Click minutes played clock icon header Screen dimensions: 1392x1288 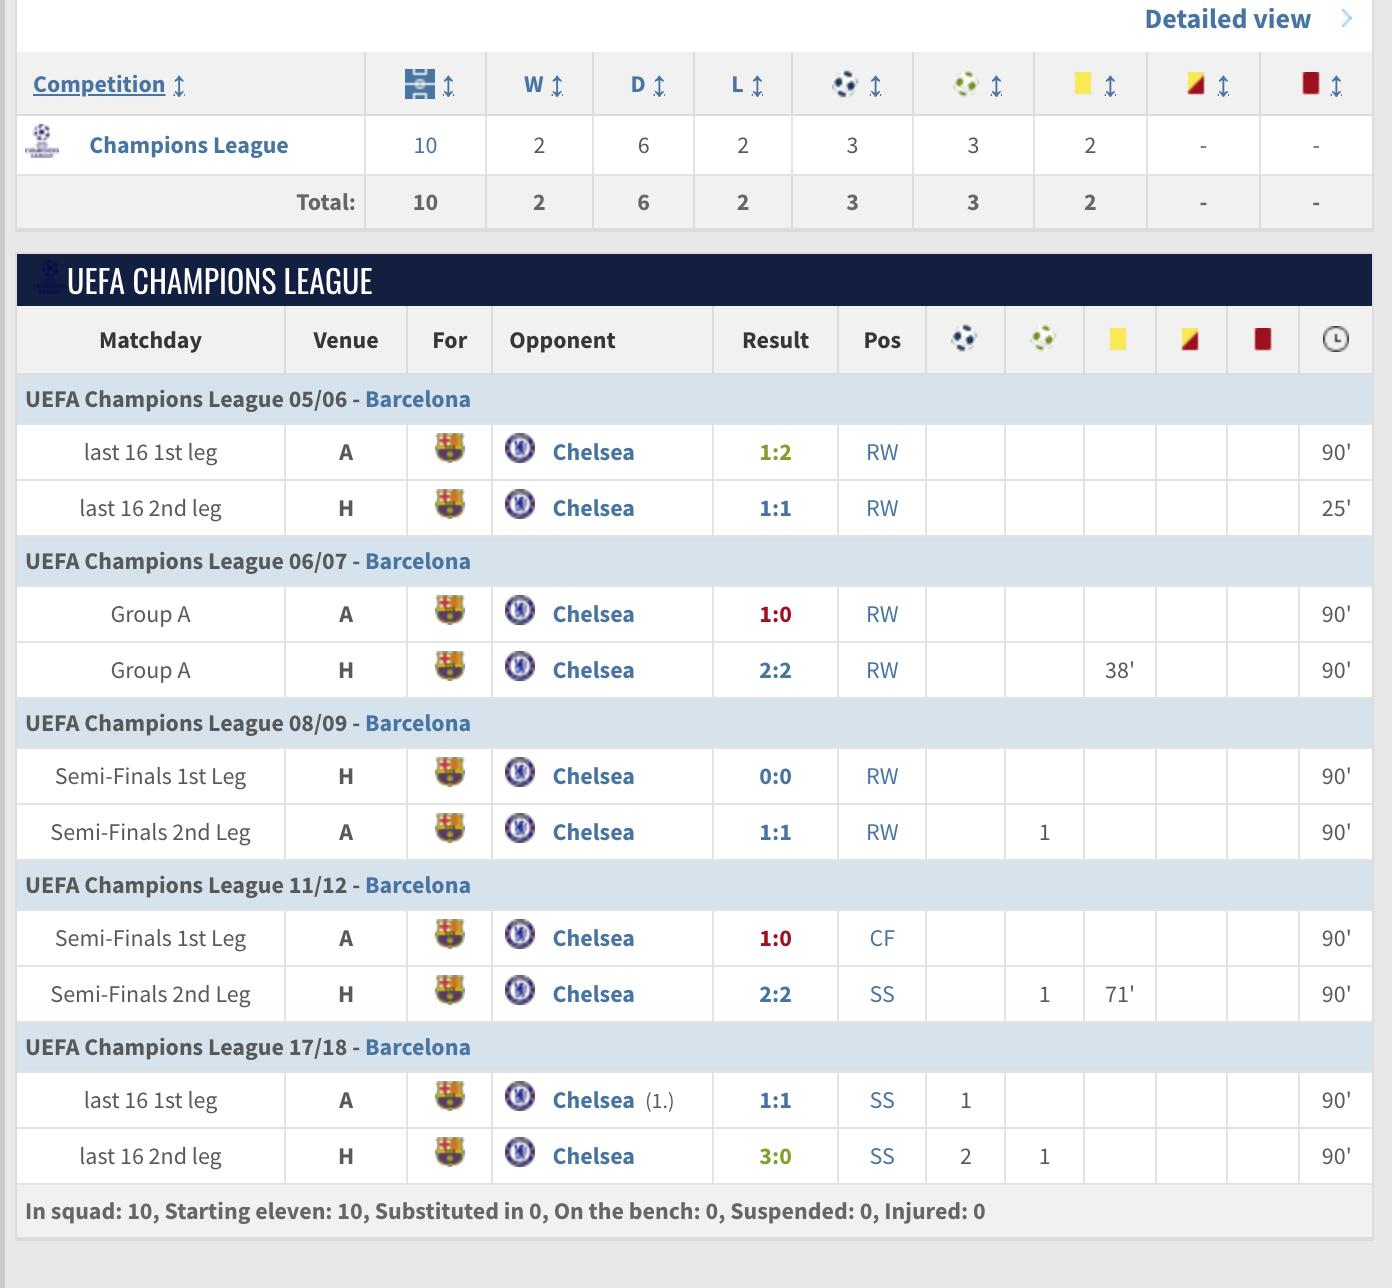point(1335,340)
